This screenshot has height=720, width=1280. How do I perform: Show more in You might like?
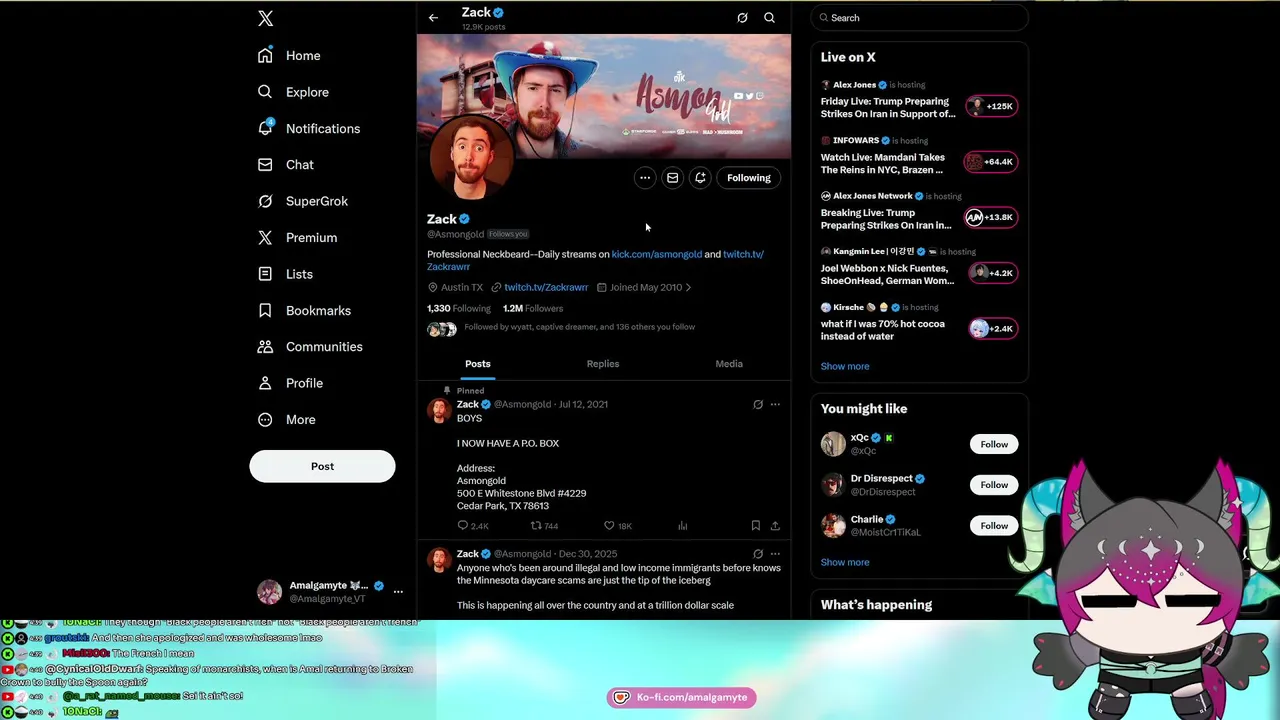[x=845, y=562]
